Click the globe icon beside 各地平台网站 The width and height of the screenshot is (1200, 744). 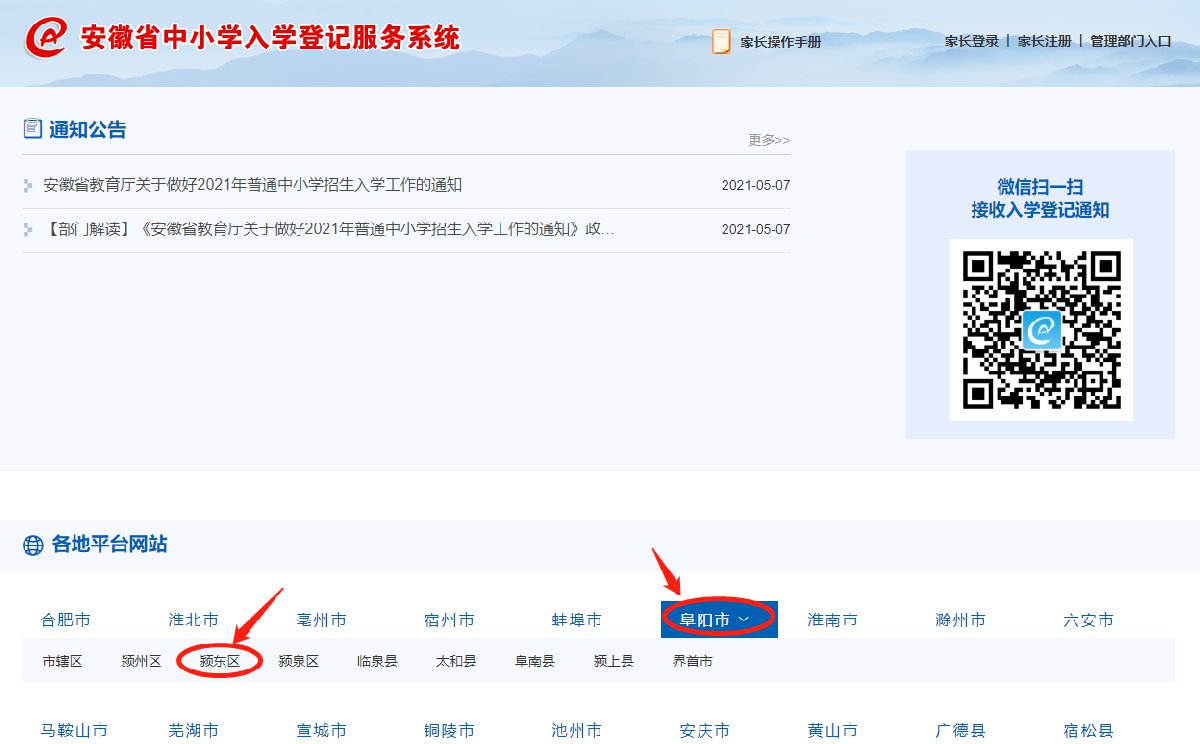pos(33,545)
